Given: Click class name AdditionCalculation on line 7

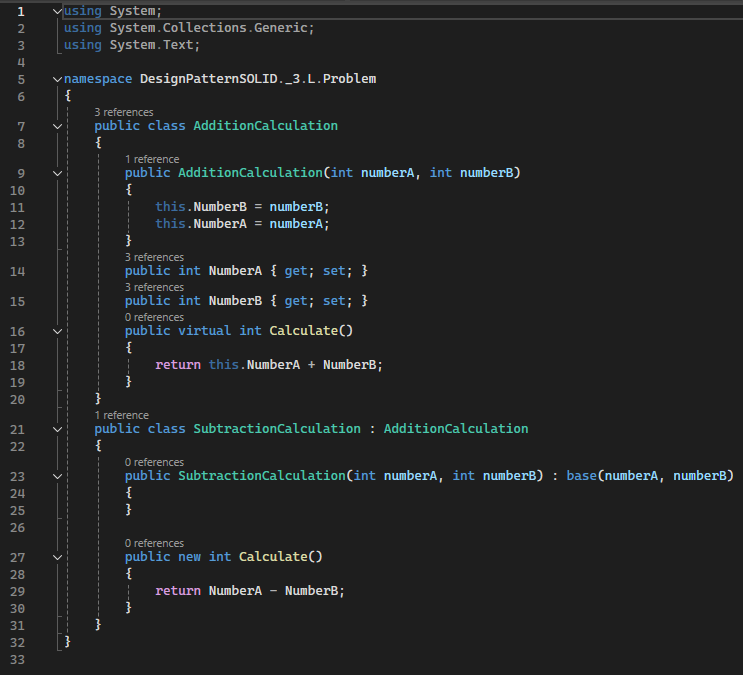Looking at the screenshot, I should tap(265, 126).
